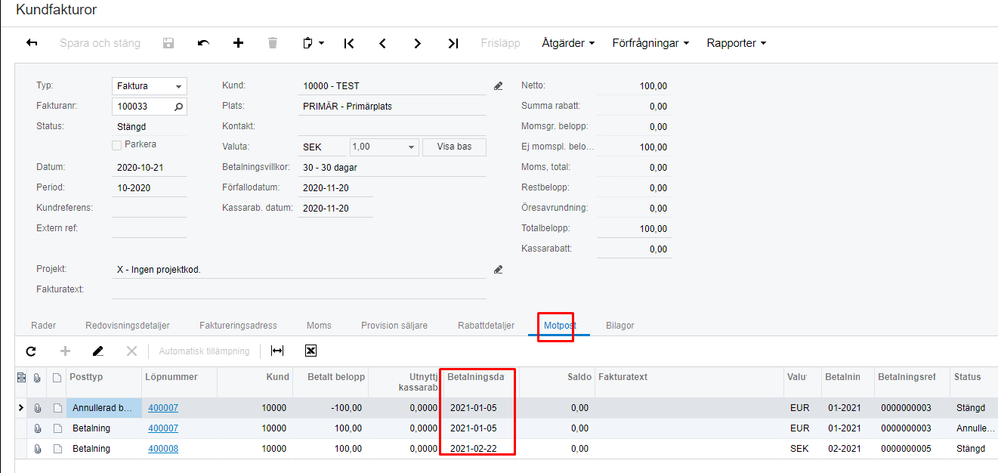
Task: Open the Bilagor tab
Action: [620, 325]
